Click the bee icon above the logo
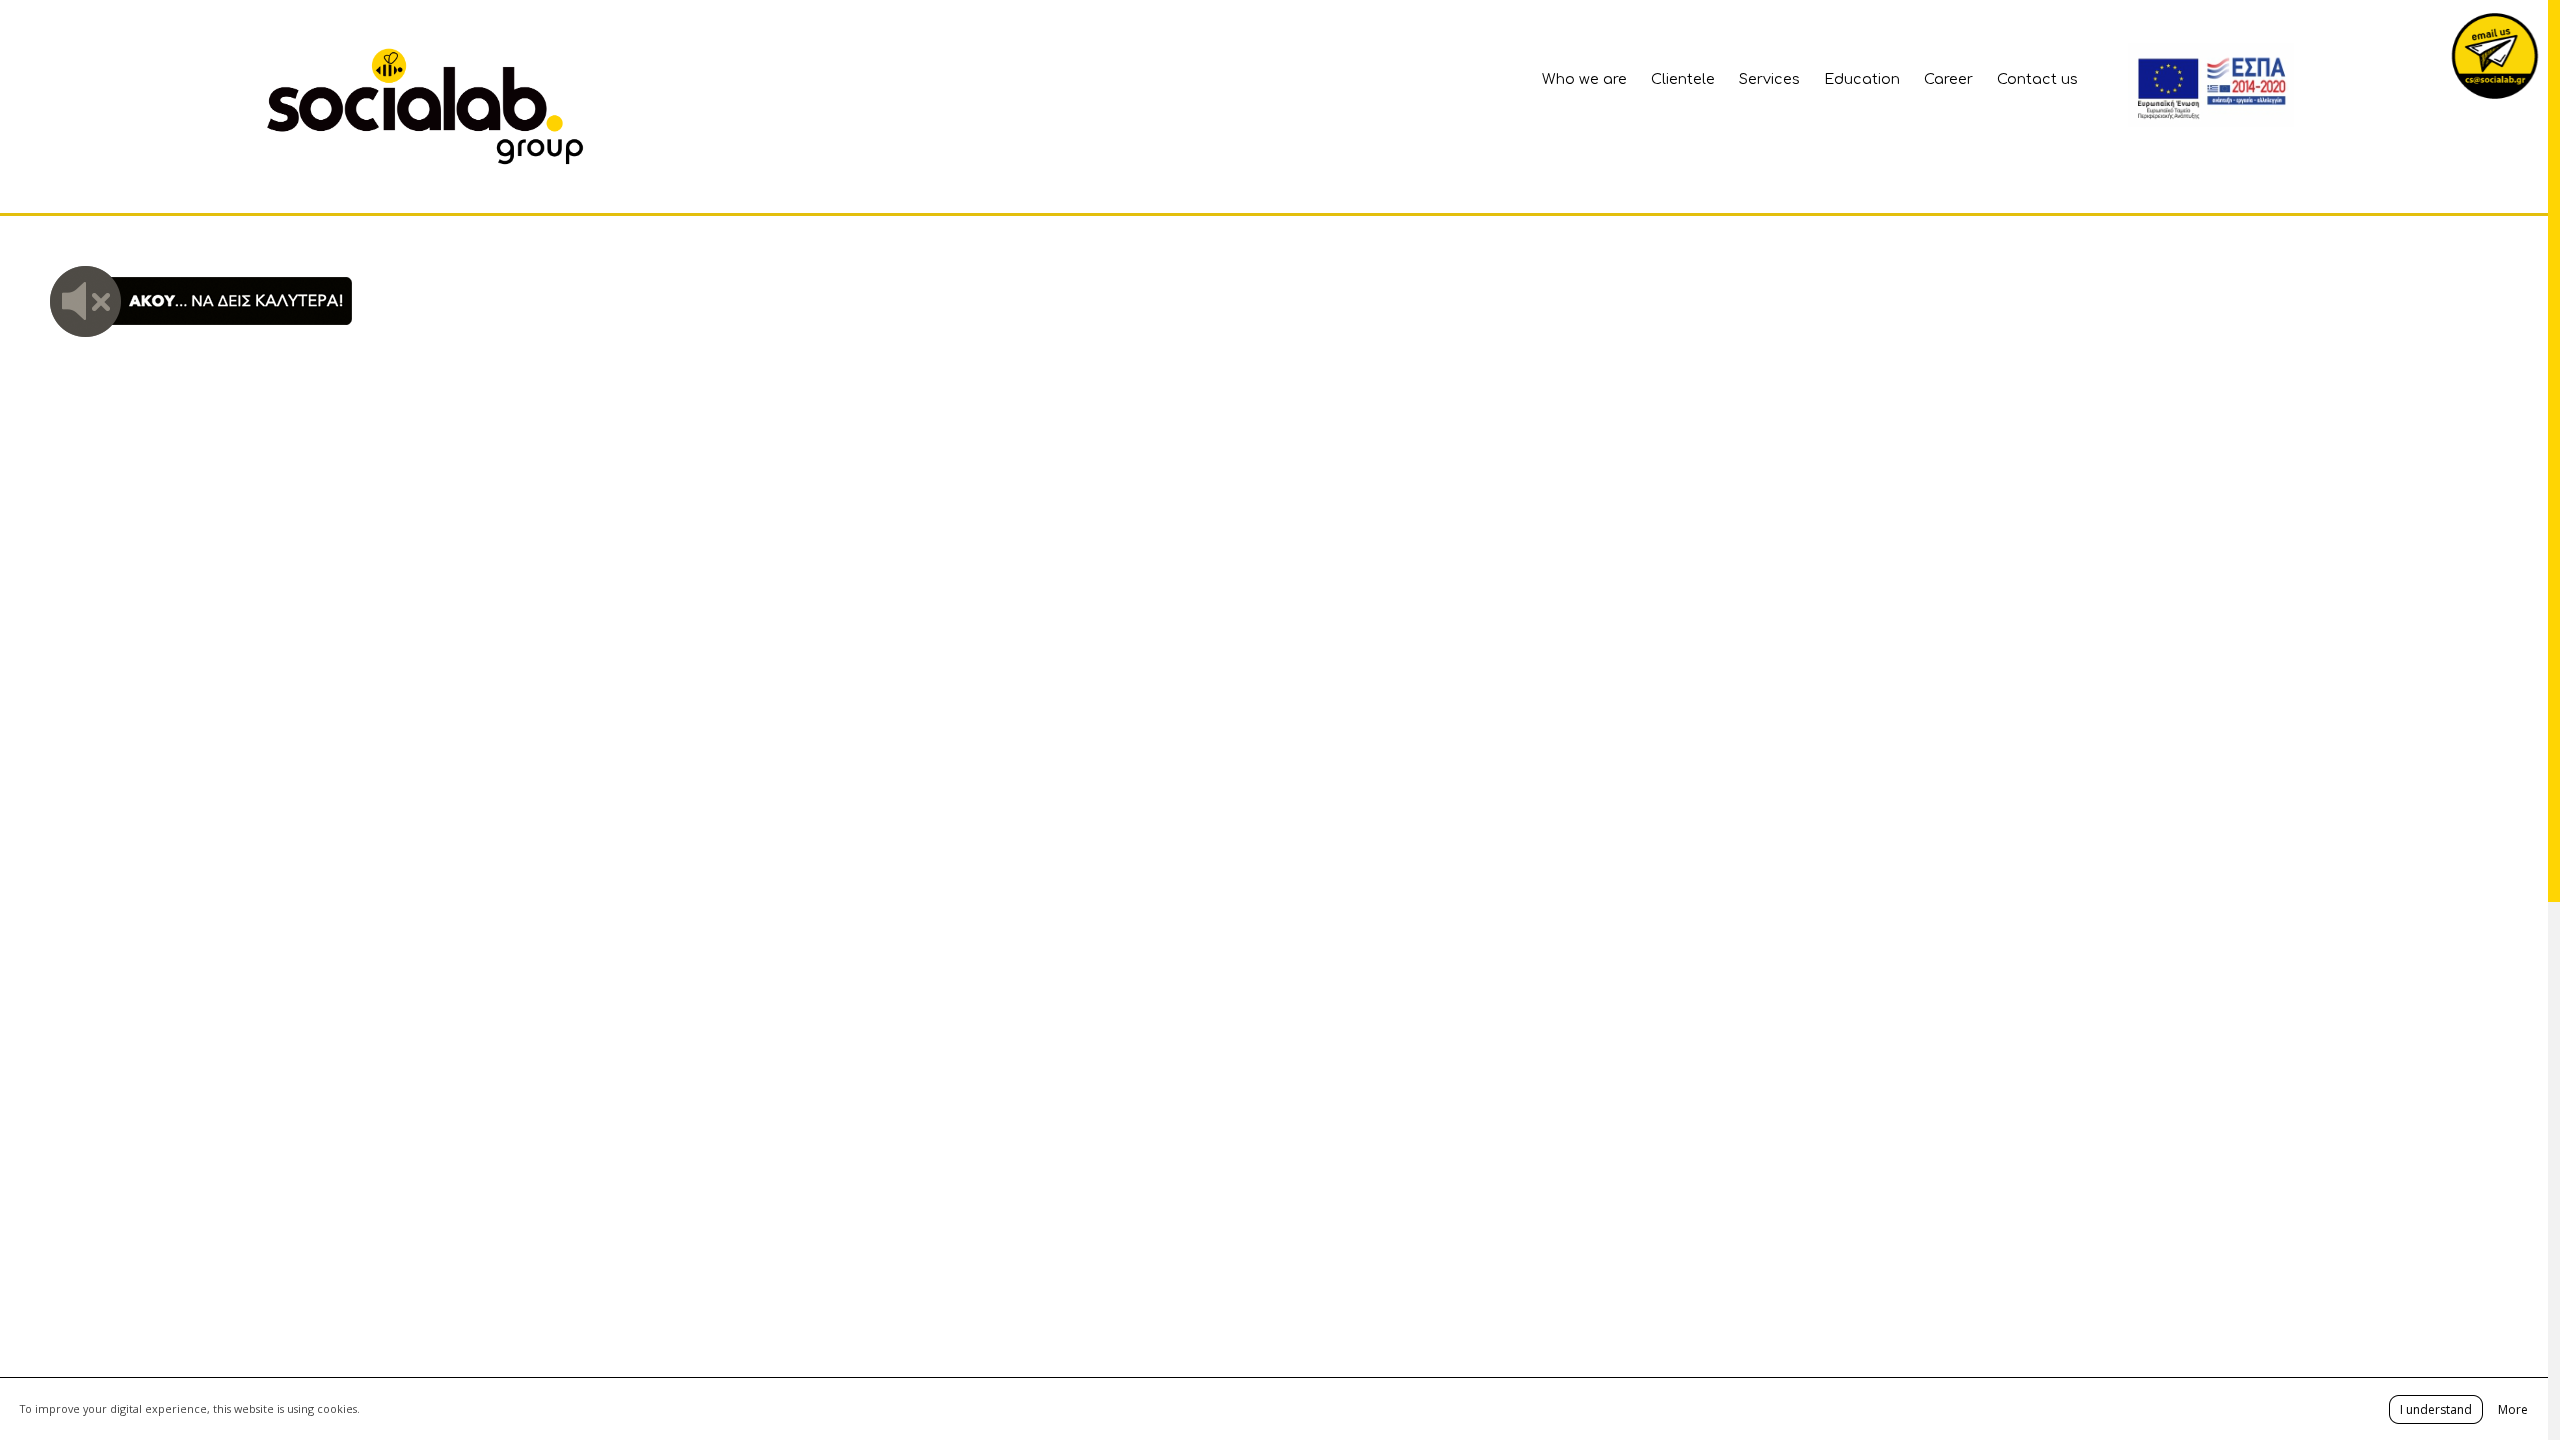 coord(388,62)
